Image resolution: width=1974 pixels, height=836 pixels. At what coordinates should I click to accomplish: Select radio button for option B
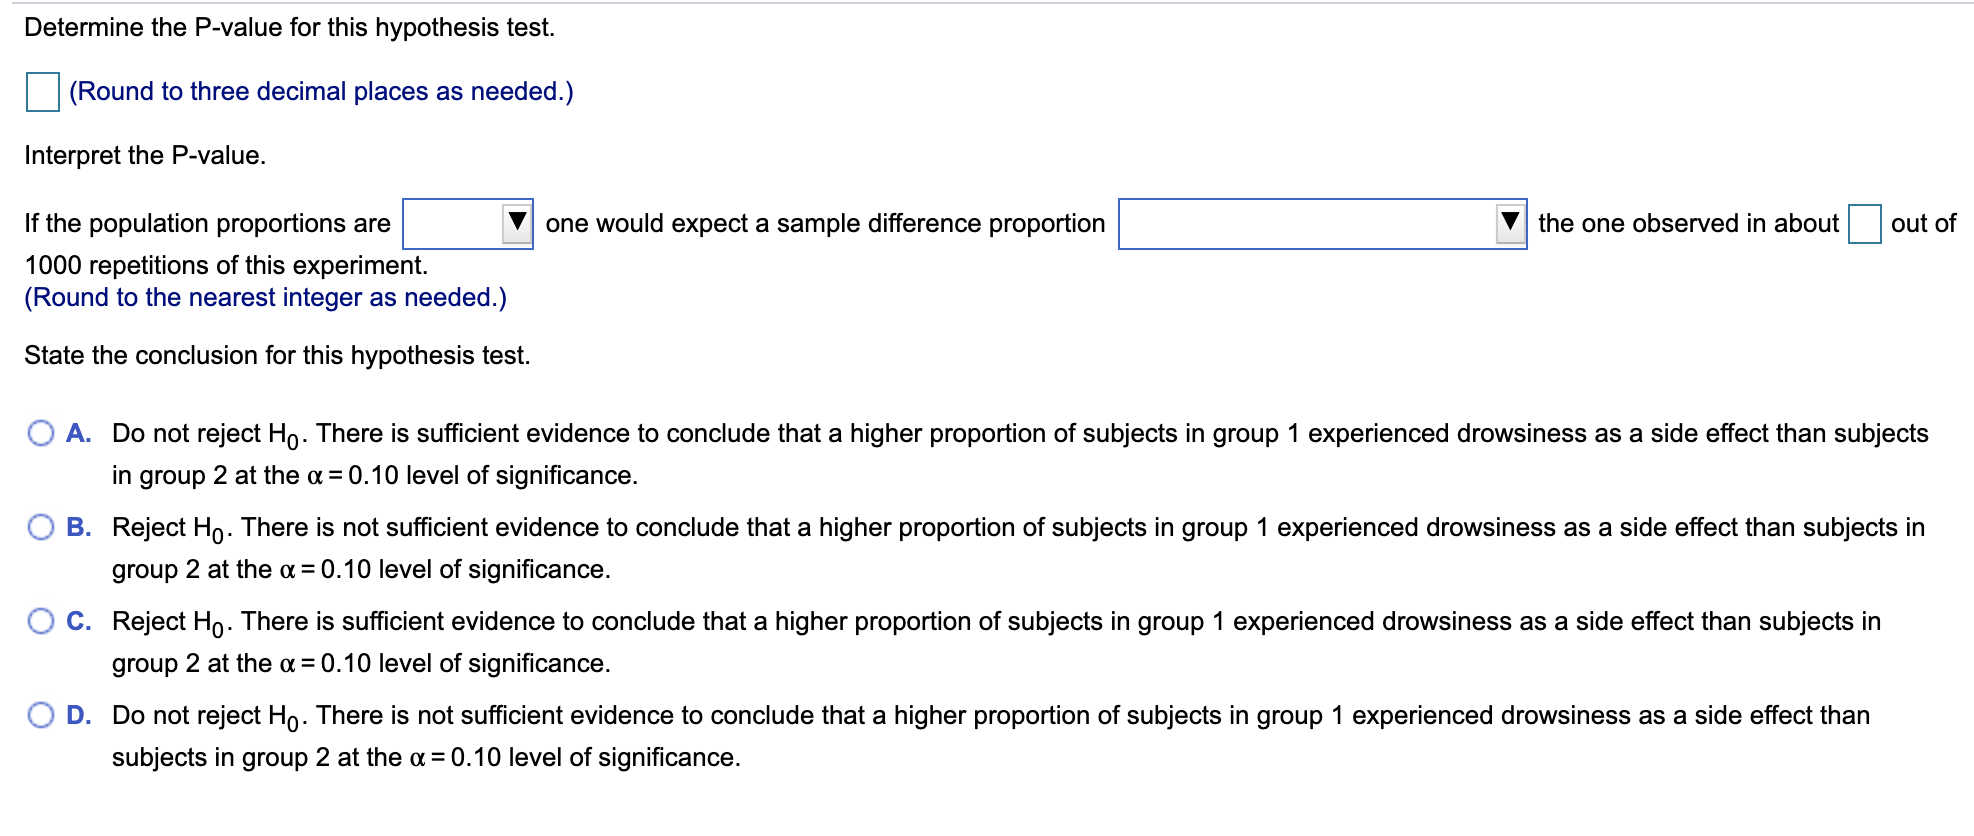[x=41, y=527]
